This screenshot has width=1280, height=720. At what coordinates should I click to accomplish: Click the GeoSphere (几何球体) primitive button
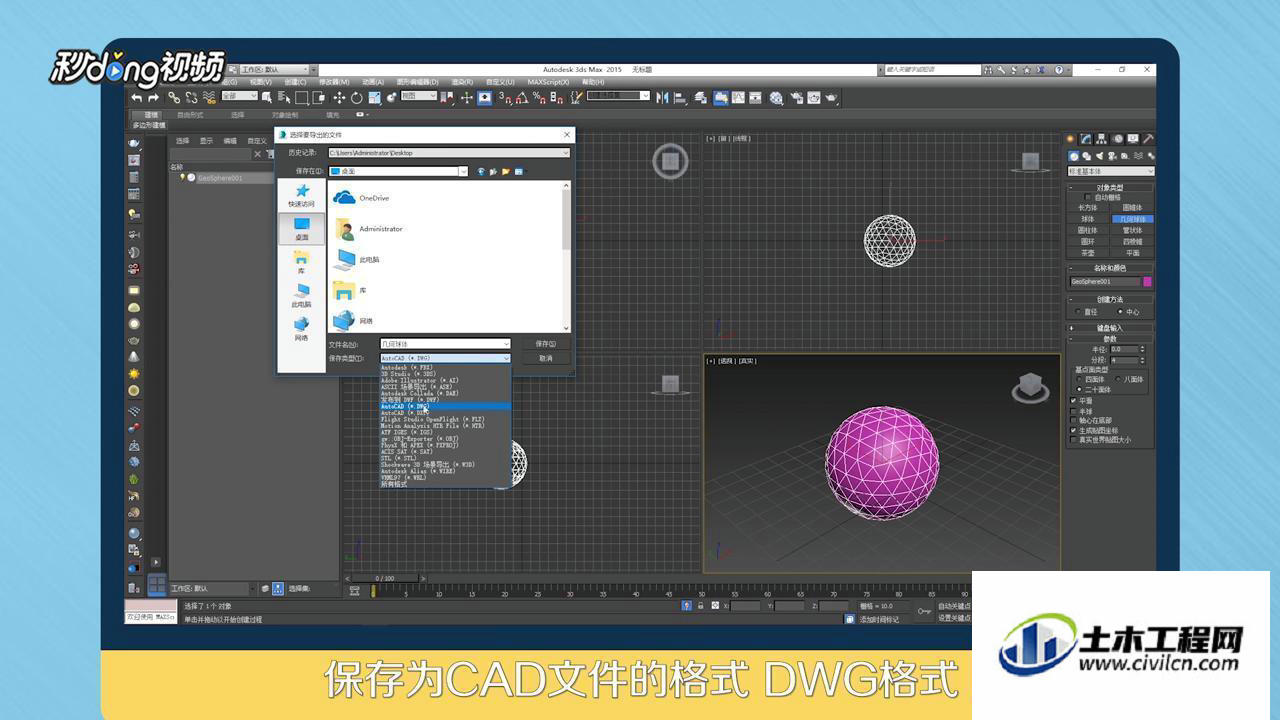(1132, 218)
